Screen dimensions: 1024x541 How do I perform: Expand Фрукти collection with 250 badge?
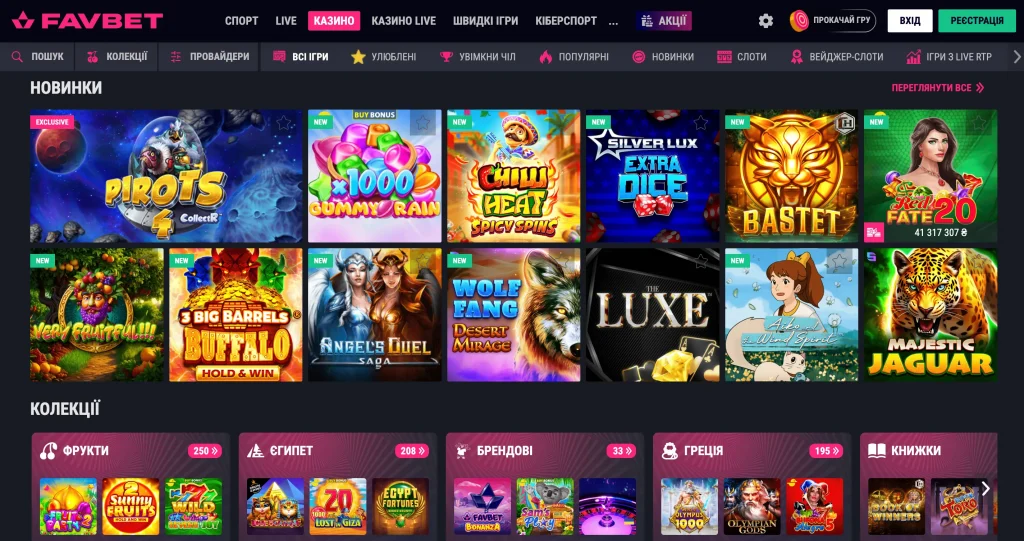(205, 451)
